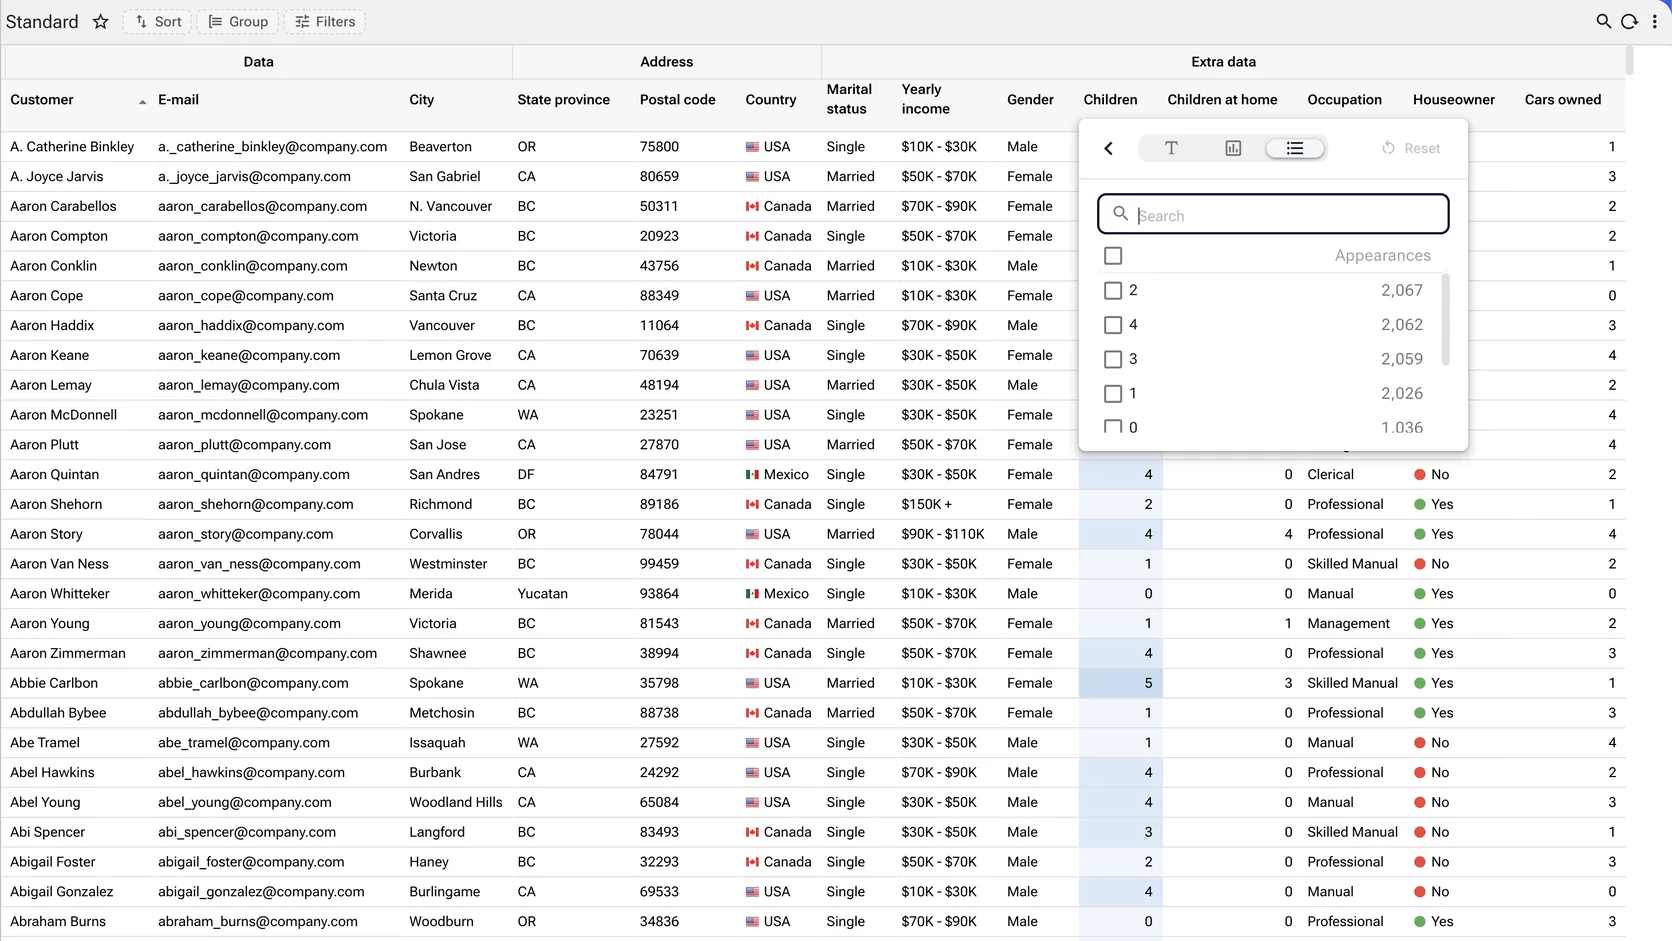The image size is (1672, 941).
Task: Click the Yucatan state cell
Action: (542, 594)
